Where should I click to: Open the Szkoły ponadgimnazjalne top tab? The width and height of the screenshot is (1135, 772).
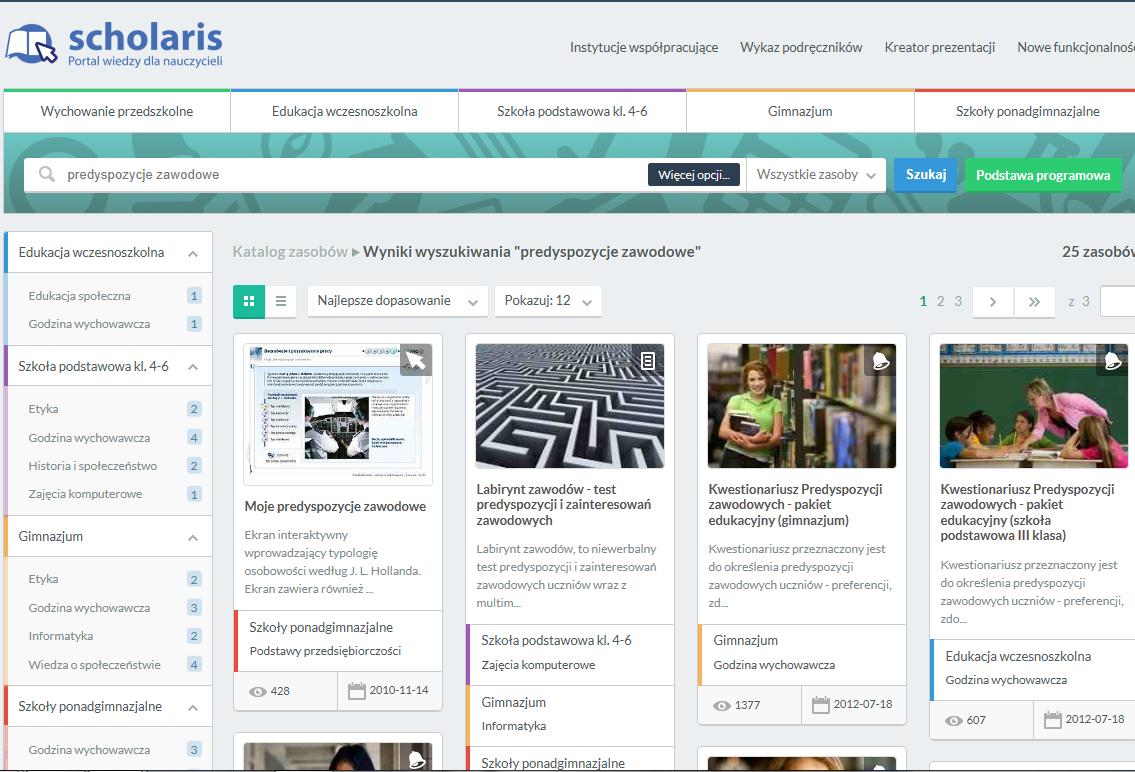[x=1027, y=111]
